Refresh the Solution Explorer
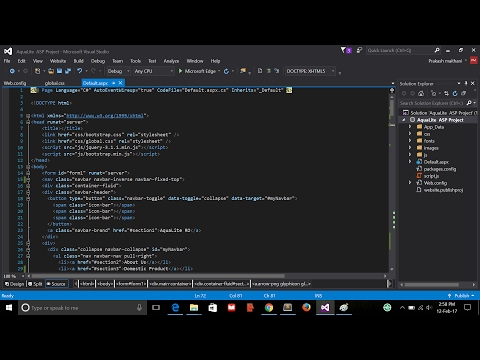Screen dimensions: 480x360 pos(455,94)
